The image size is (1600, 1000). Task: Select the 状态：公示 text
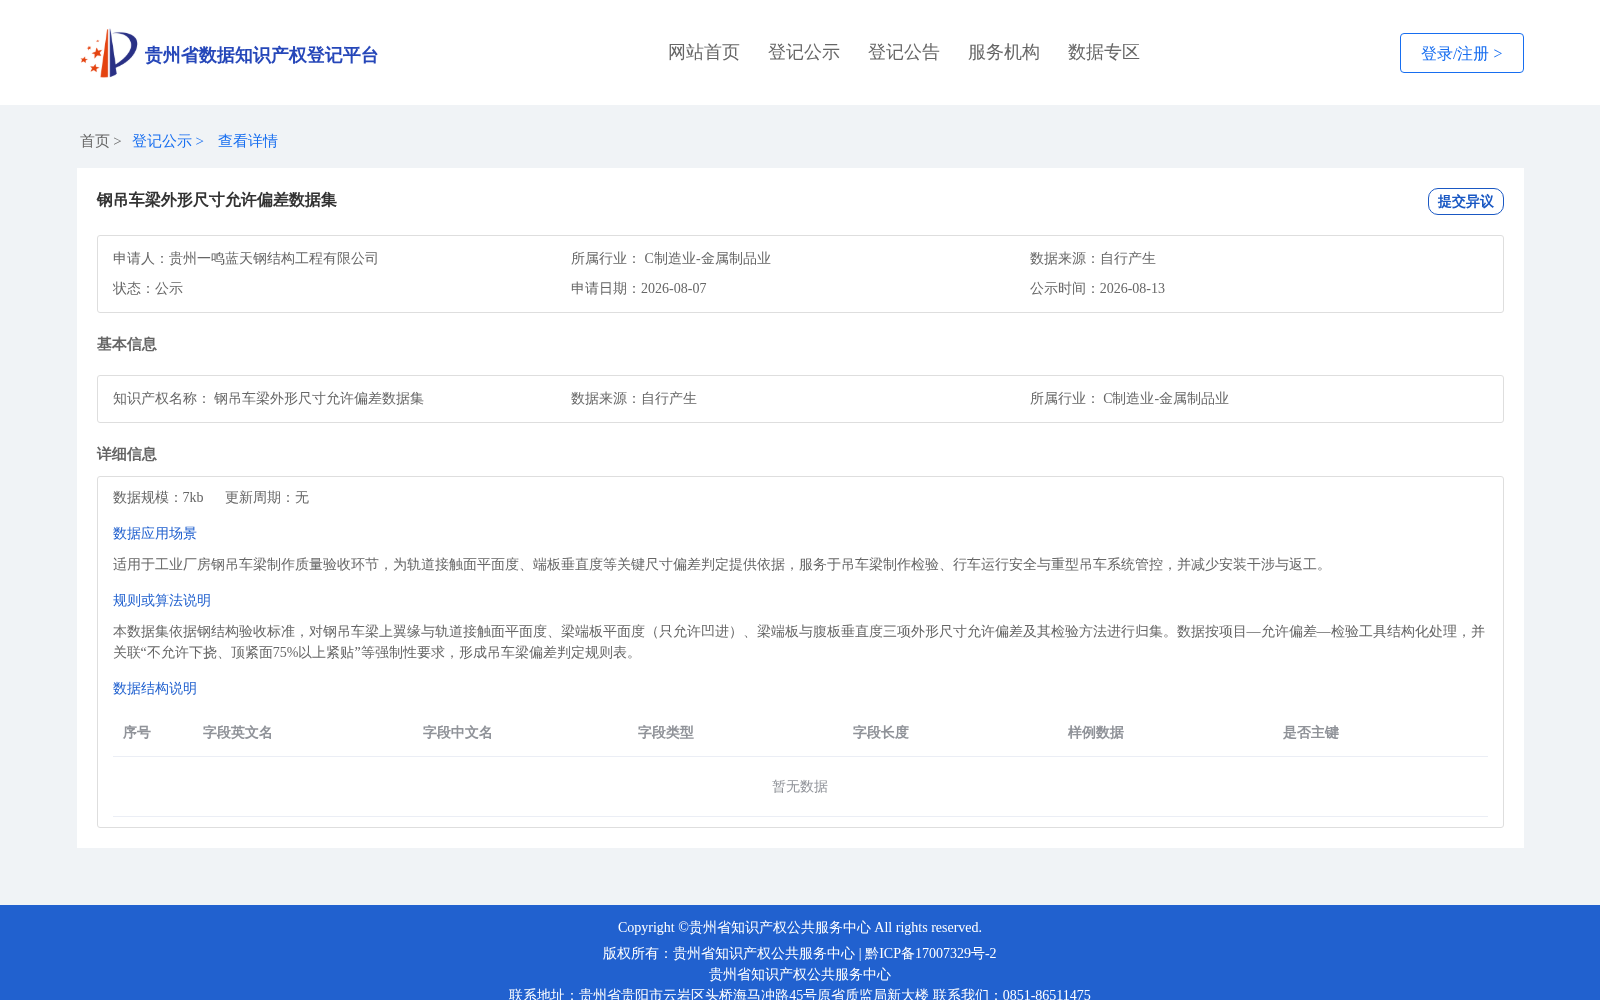tap(148, 288)
